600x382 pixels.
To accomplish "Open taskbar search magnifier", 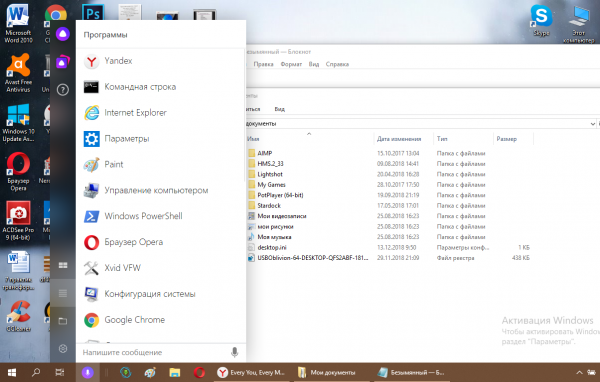I will click(36, 372).
